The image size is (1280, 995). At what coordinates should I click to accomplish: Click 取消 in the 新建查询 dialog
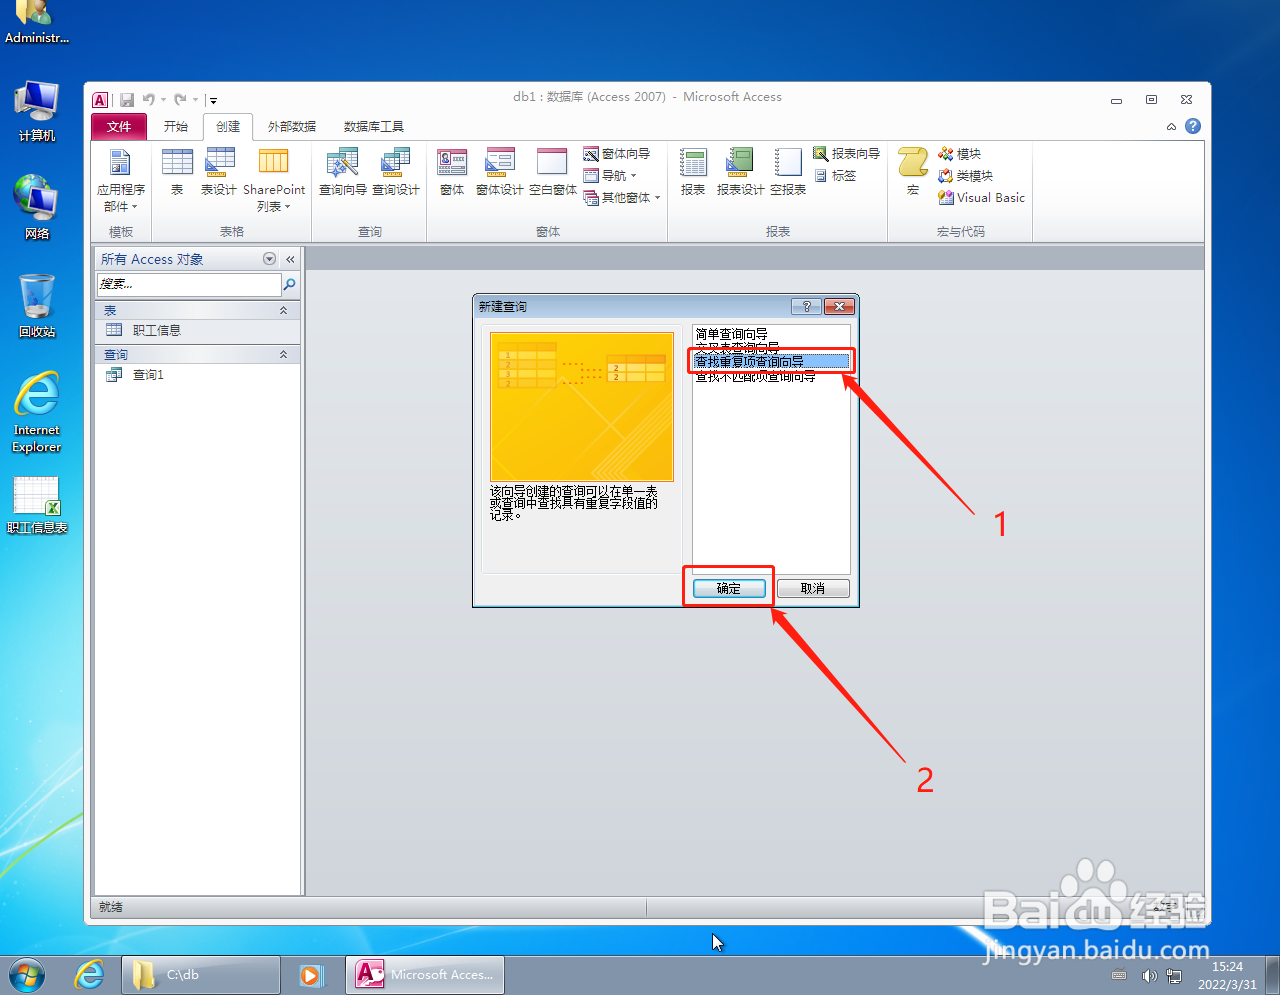pyautogui.click(x=813, y=589)
